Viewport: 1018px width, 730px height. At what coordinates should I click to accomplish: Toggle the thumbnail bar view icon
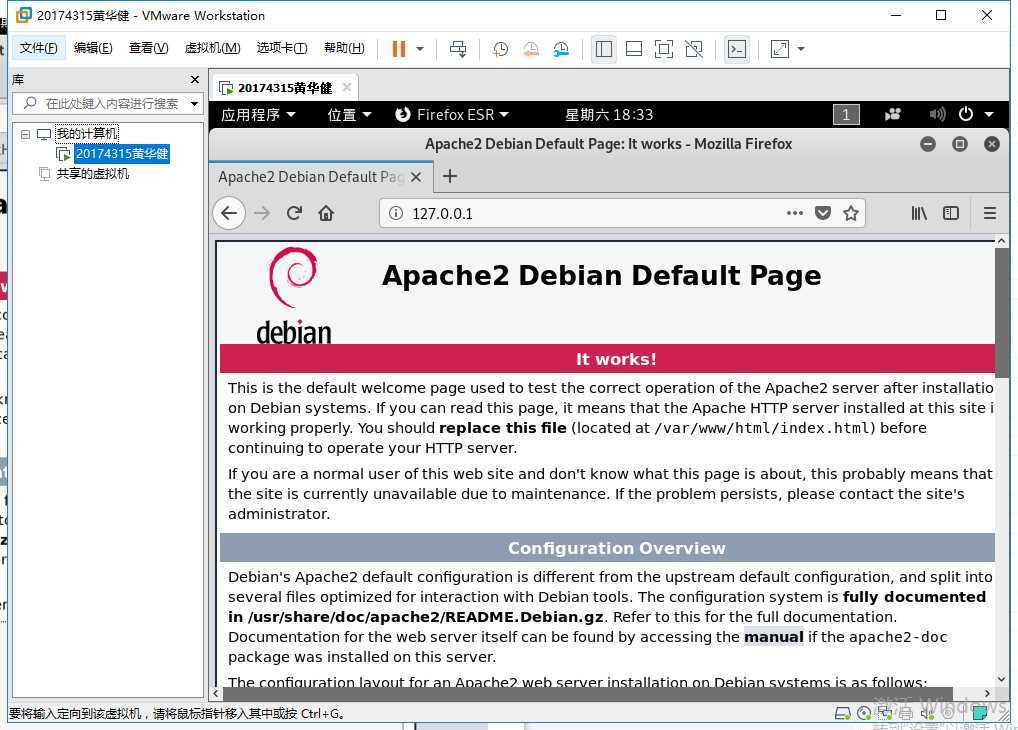pos(634,49)
